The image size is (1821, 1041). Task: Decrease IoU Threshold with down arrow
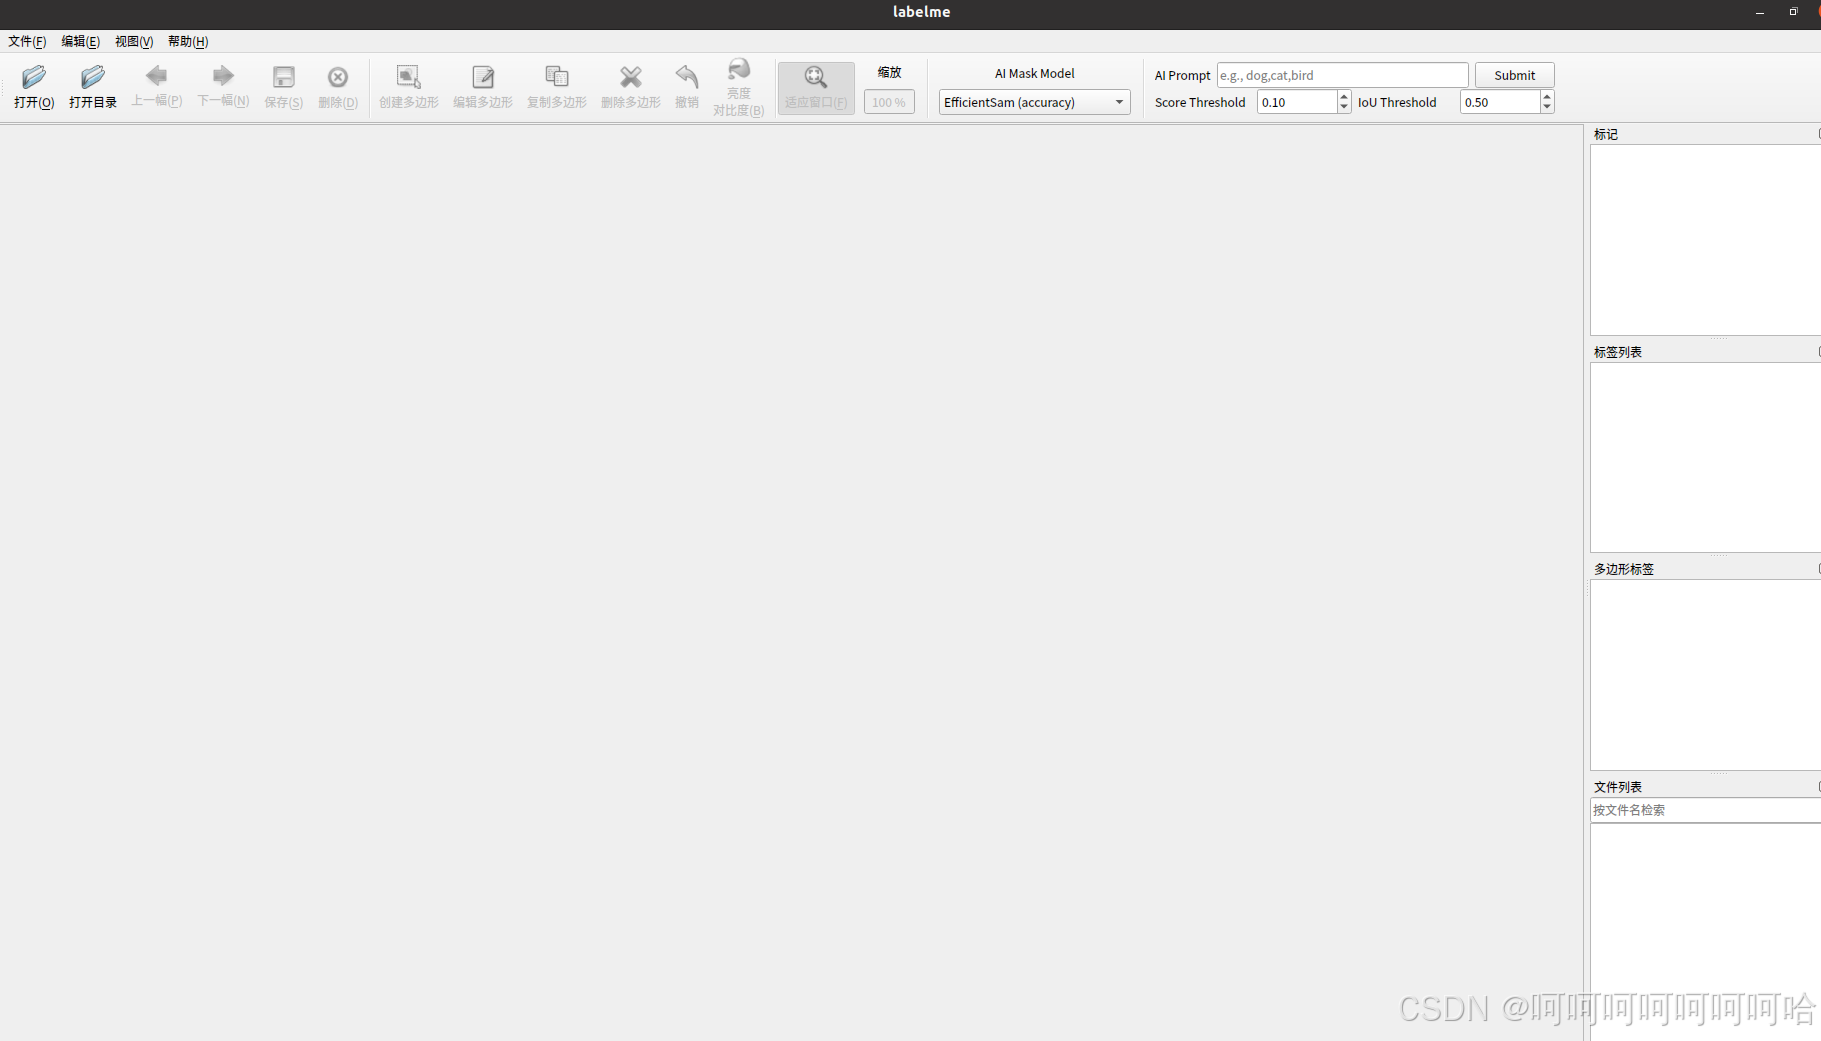point(1547,108)
